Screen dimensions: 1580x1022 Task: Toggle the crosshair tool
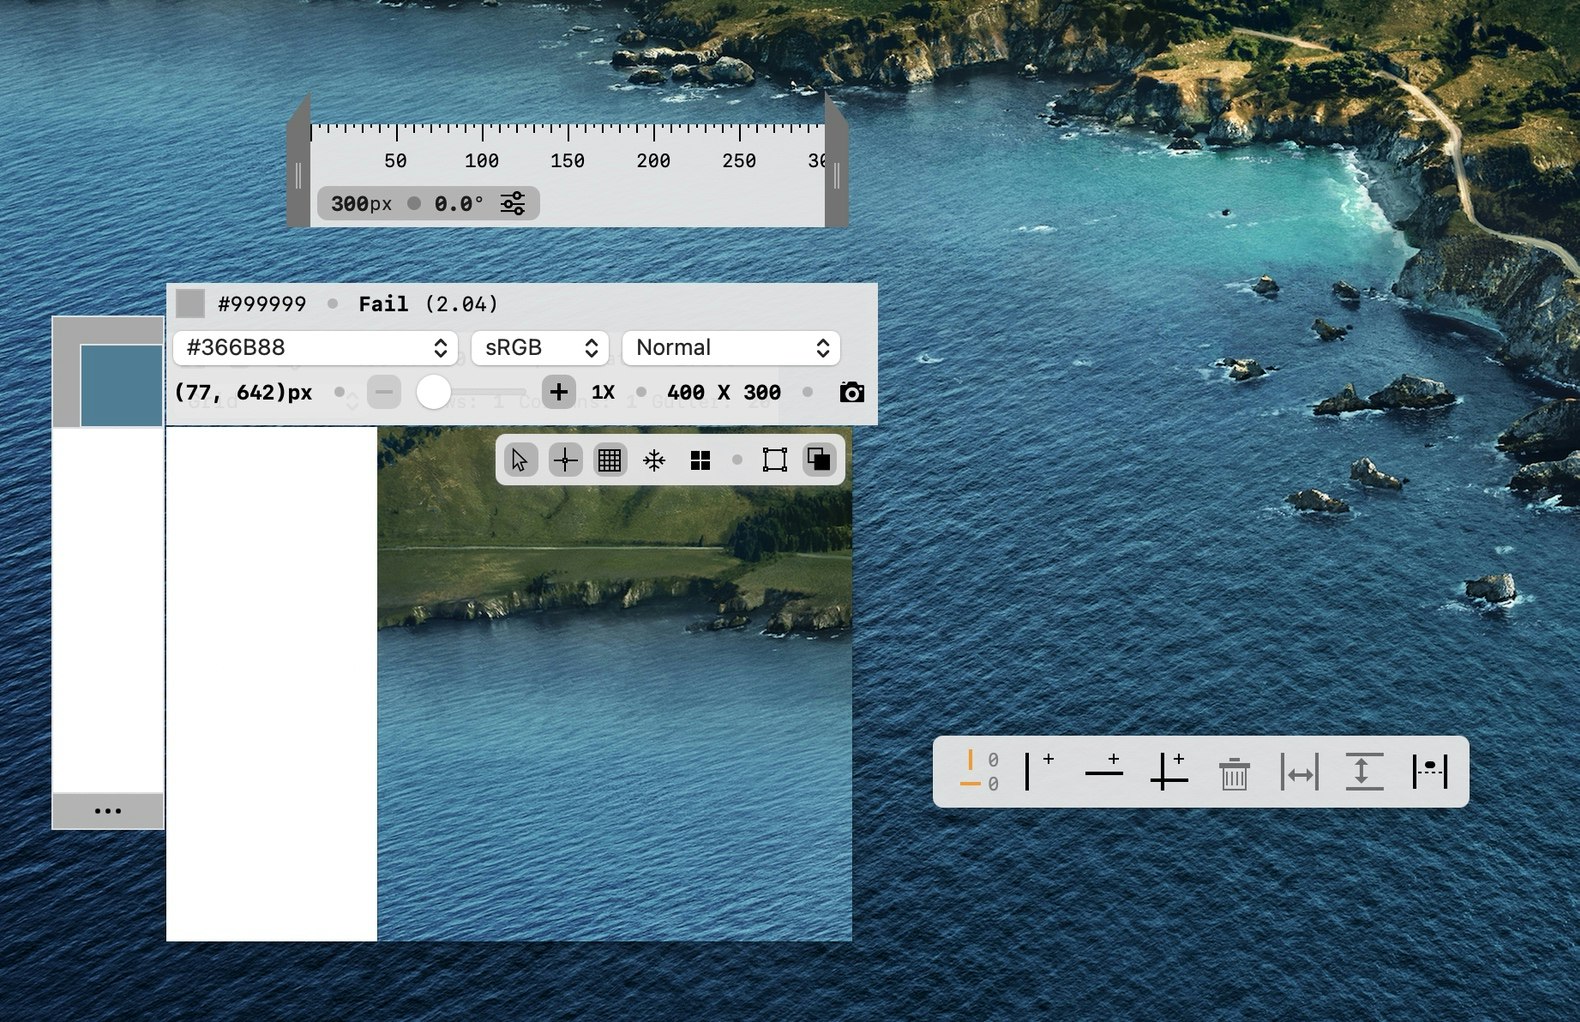(566, 460)
